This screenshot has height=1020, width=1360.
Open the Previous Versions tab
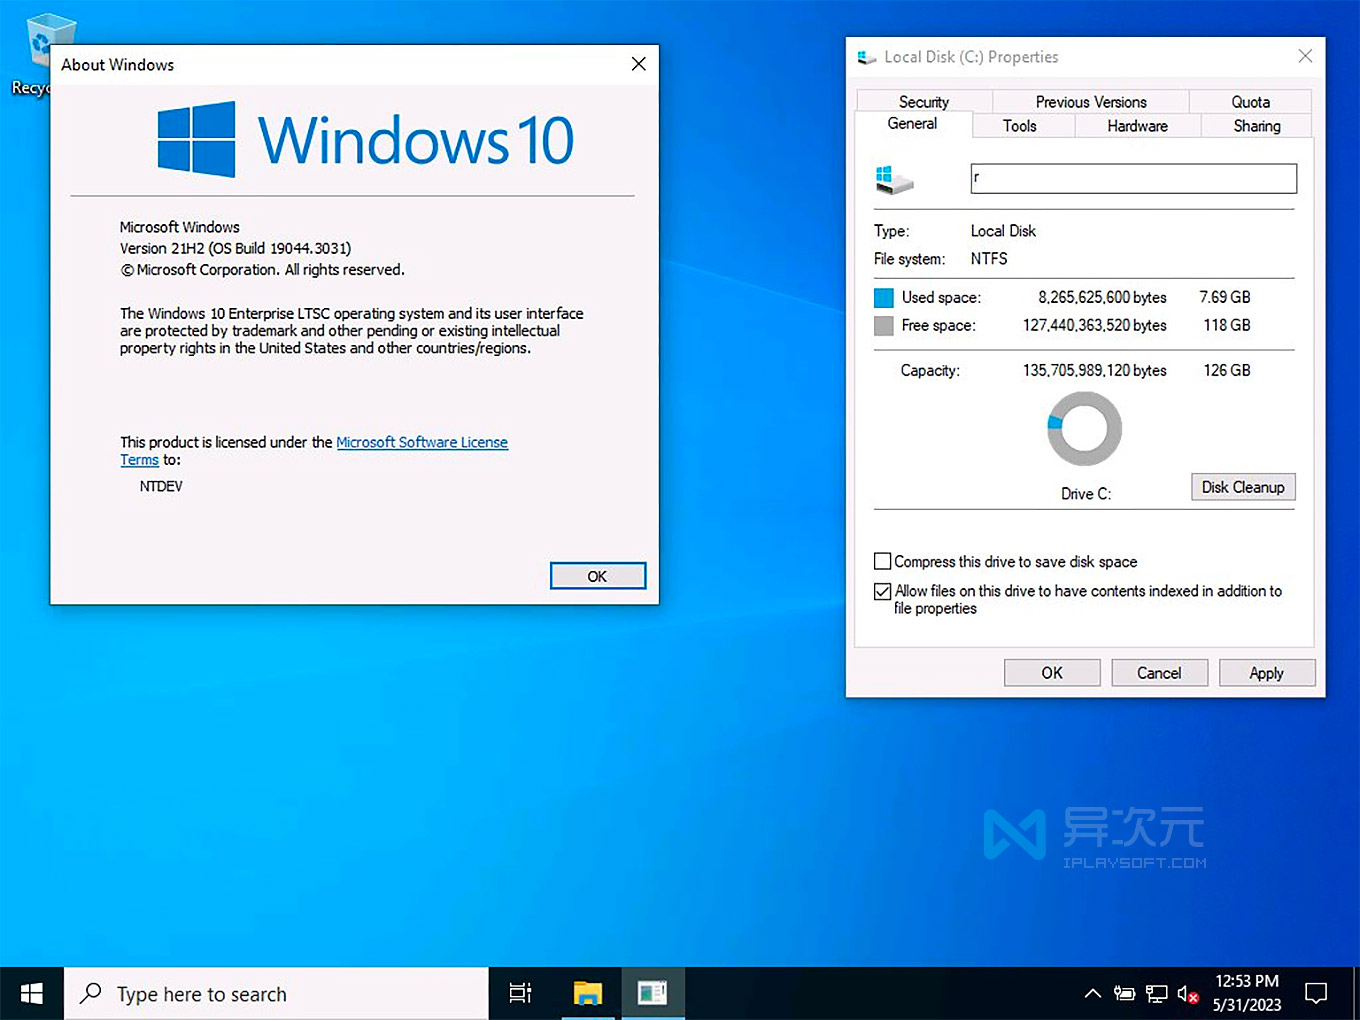[1089, 101]
